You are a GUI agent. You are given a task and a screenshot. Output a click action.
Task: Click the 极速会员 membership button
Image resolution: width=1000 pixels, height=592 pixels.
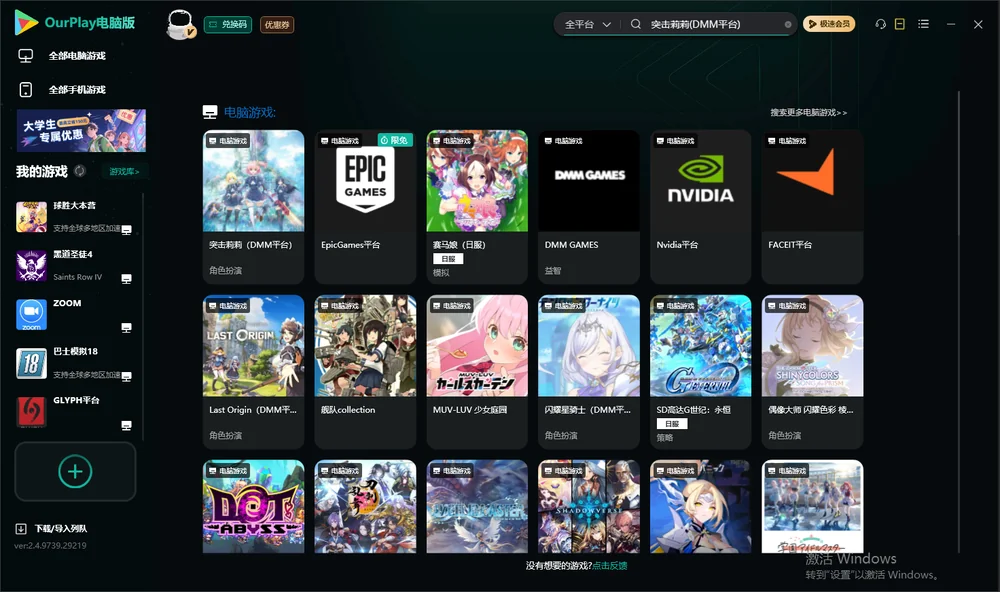tap(829, 24)
